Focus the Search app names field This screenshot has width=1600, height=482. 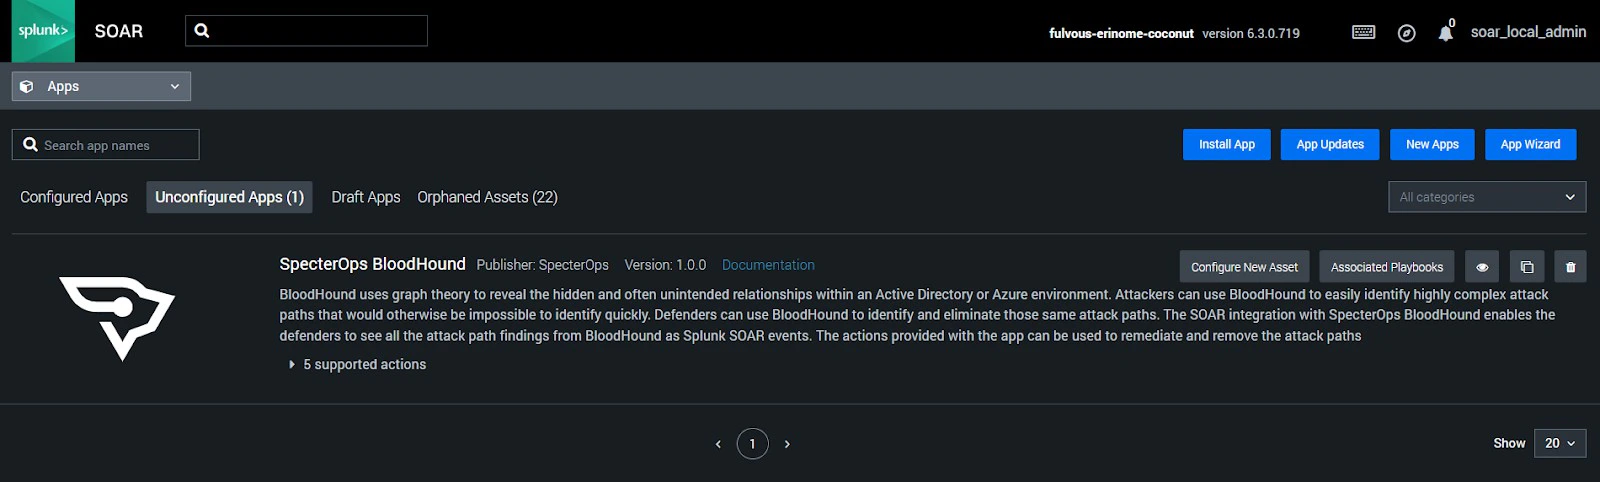105,145
